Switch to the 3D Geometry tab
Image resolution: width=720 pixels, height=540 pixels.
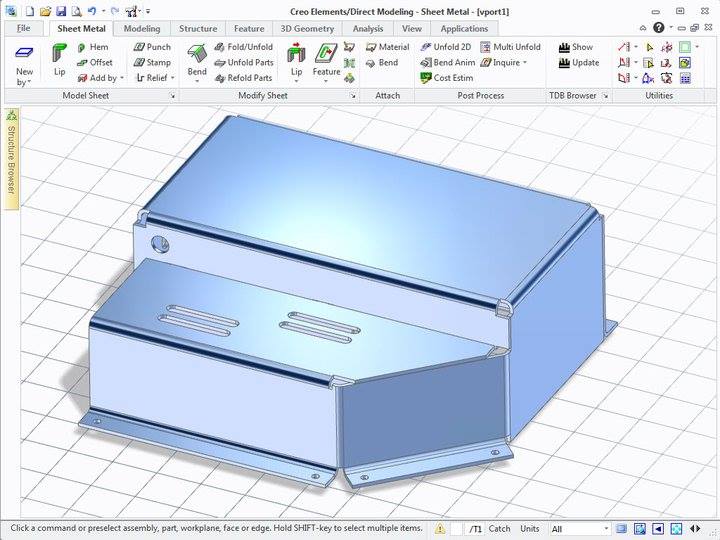pos(307,28)
